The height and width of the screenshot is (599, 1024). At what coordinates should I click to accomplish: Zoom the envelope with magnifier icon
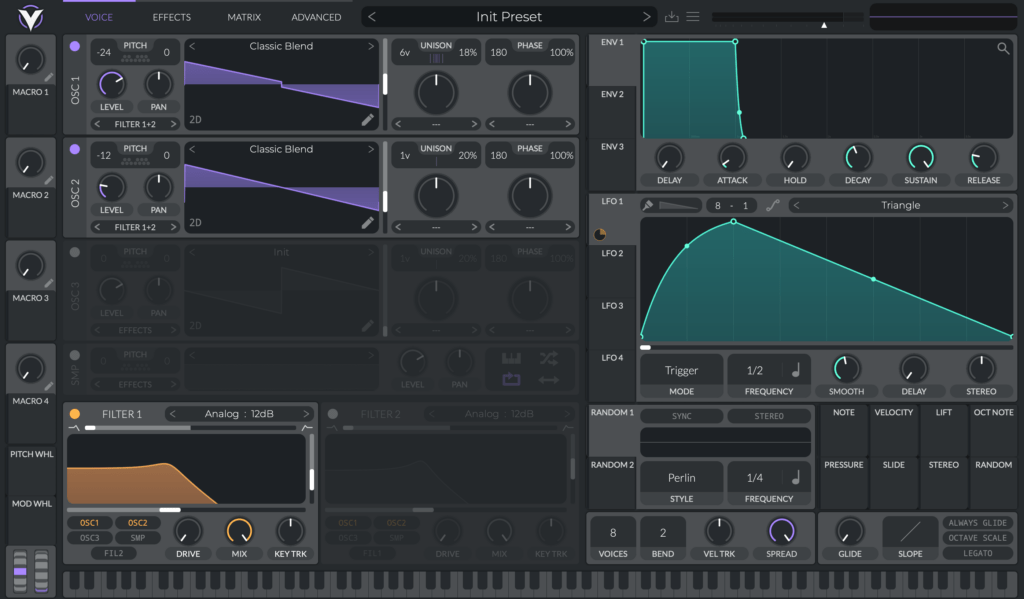point(1003,48)
